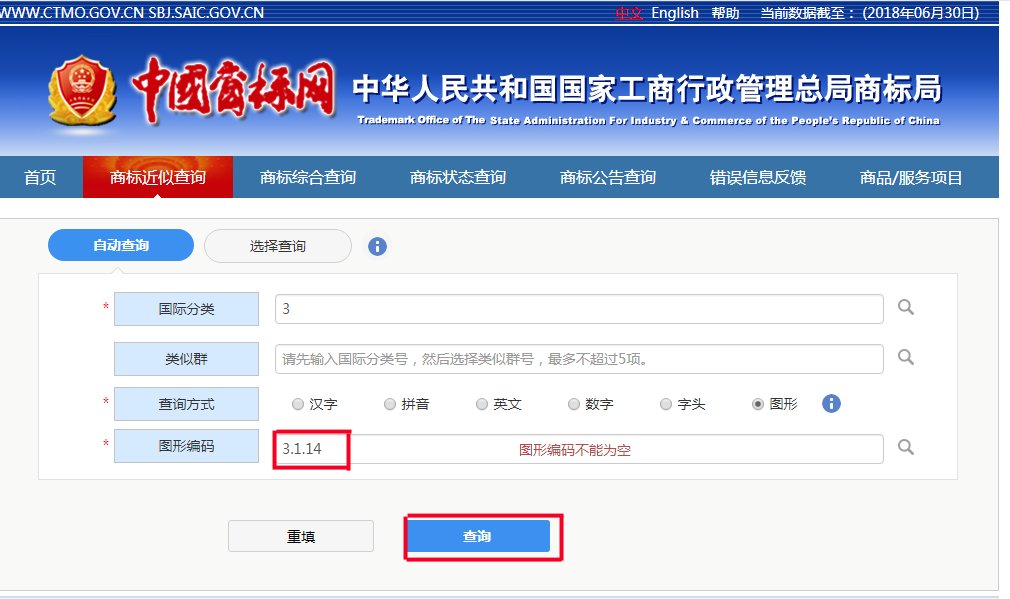Click the trademark office emblem logo
Viewport: 1010px width, 599px height.
tap(84, 93)
